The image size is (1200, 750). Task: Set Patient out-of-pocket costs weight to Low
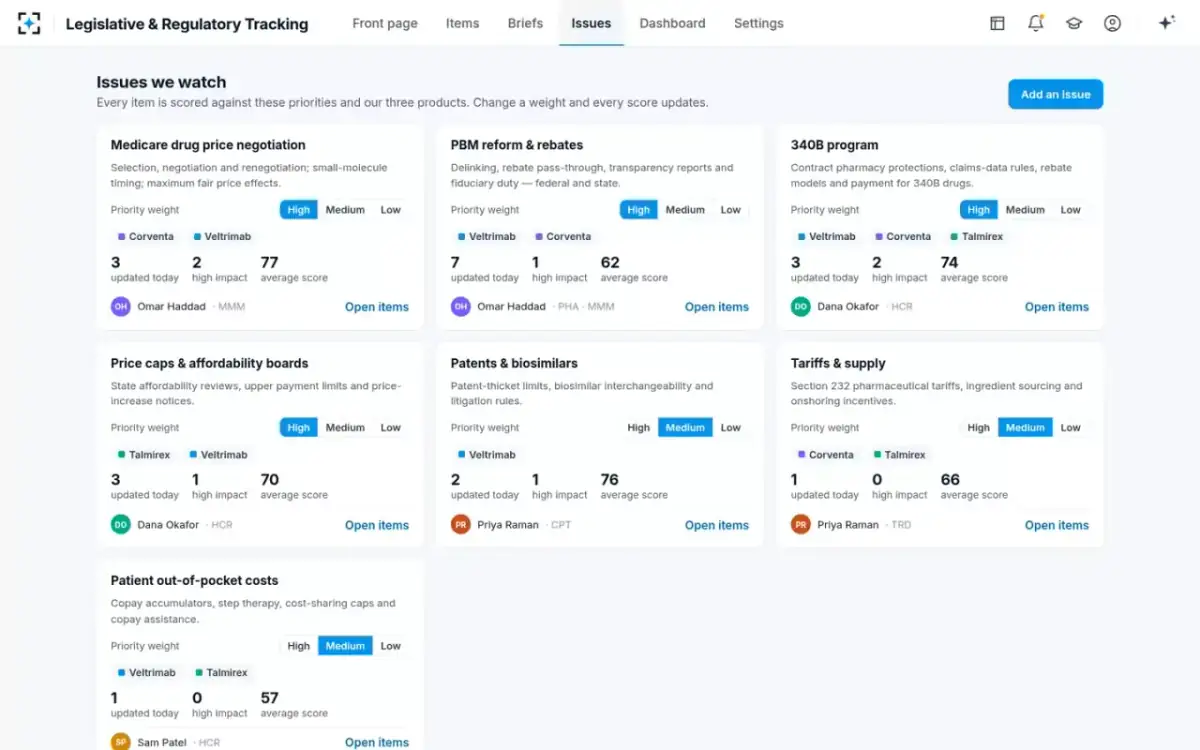[x=391, y=646]
